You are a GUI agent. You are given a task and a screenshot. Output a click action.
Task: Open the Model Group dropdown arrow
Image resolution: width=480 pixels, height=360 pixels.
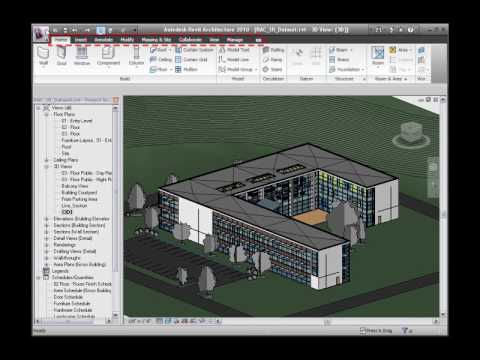pos(256,69)
